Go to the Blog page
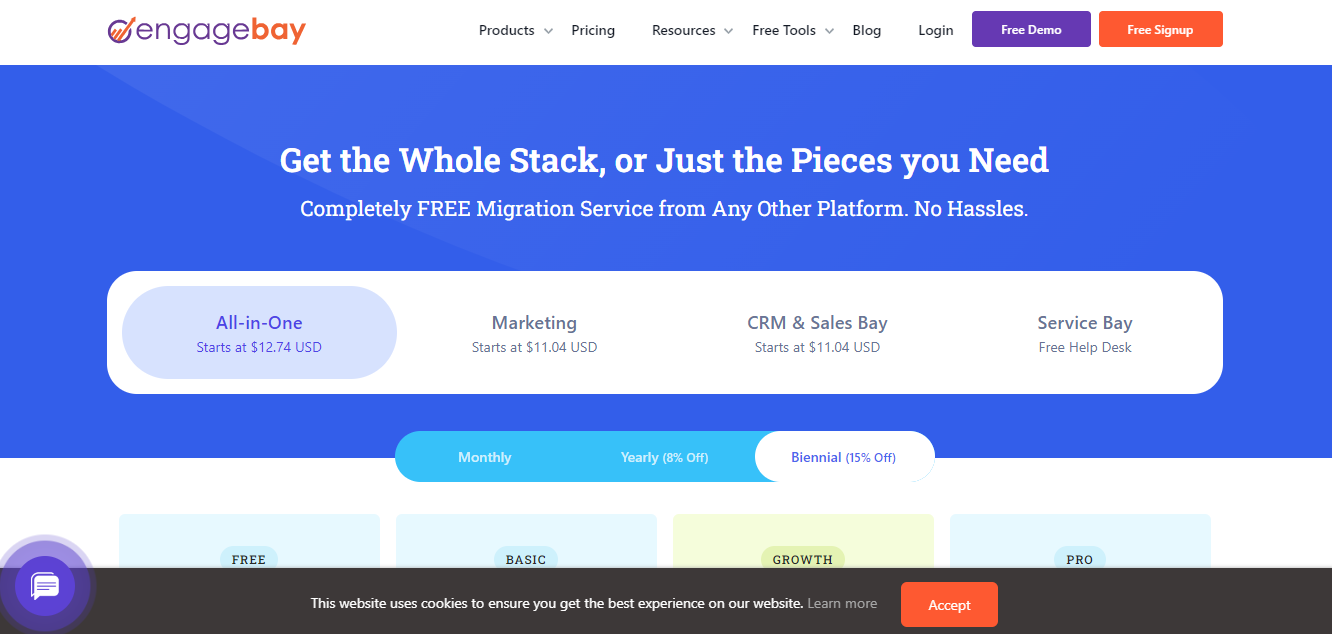 point(867,30)
